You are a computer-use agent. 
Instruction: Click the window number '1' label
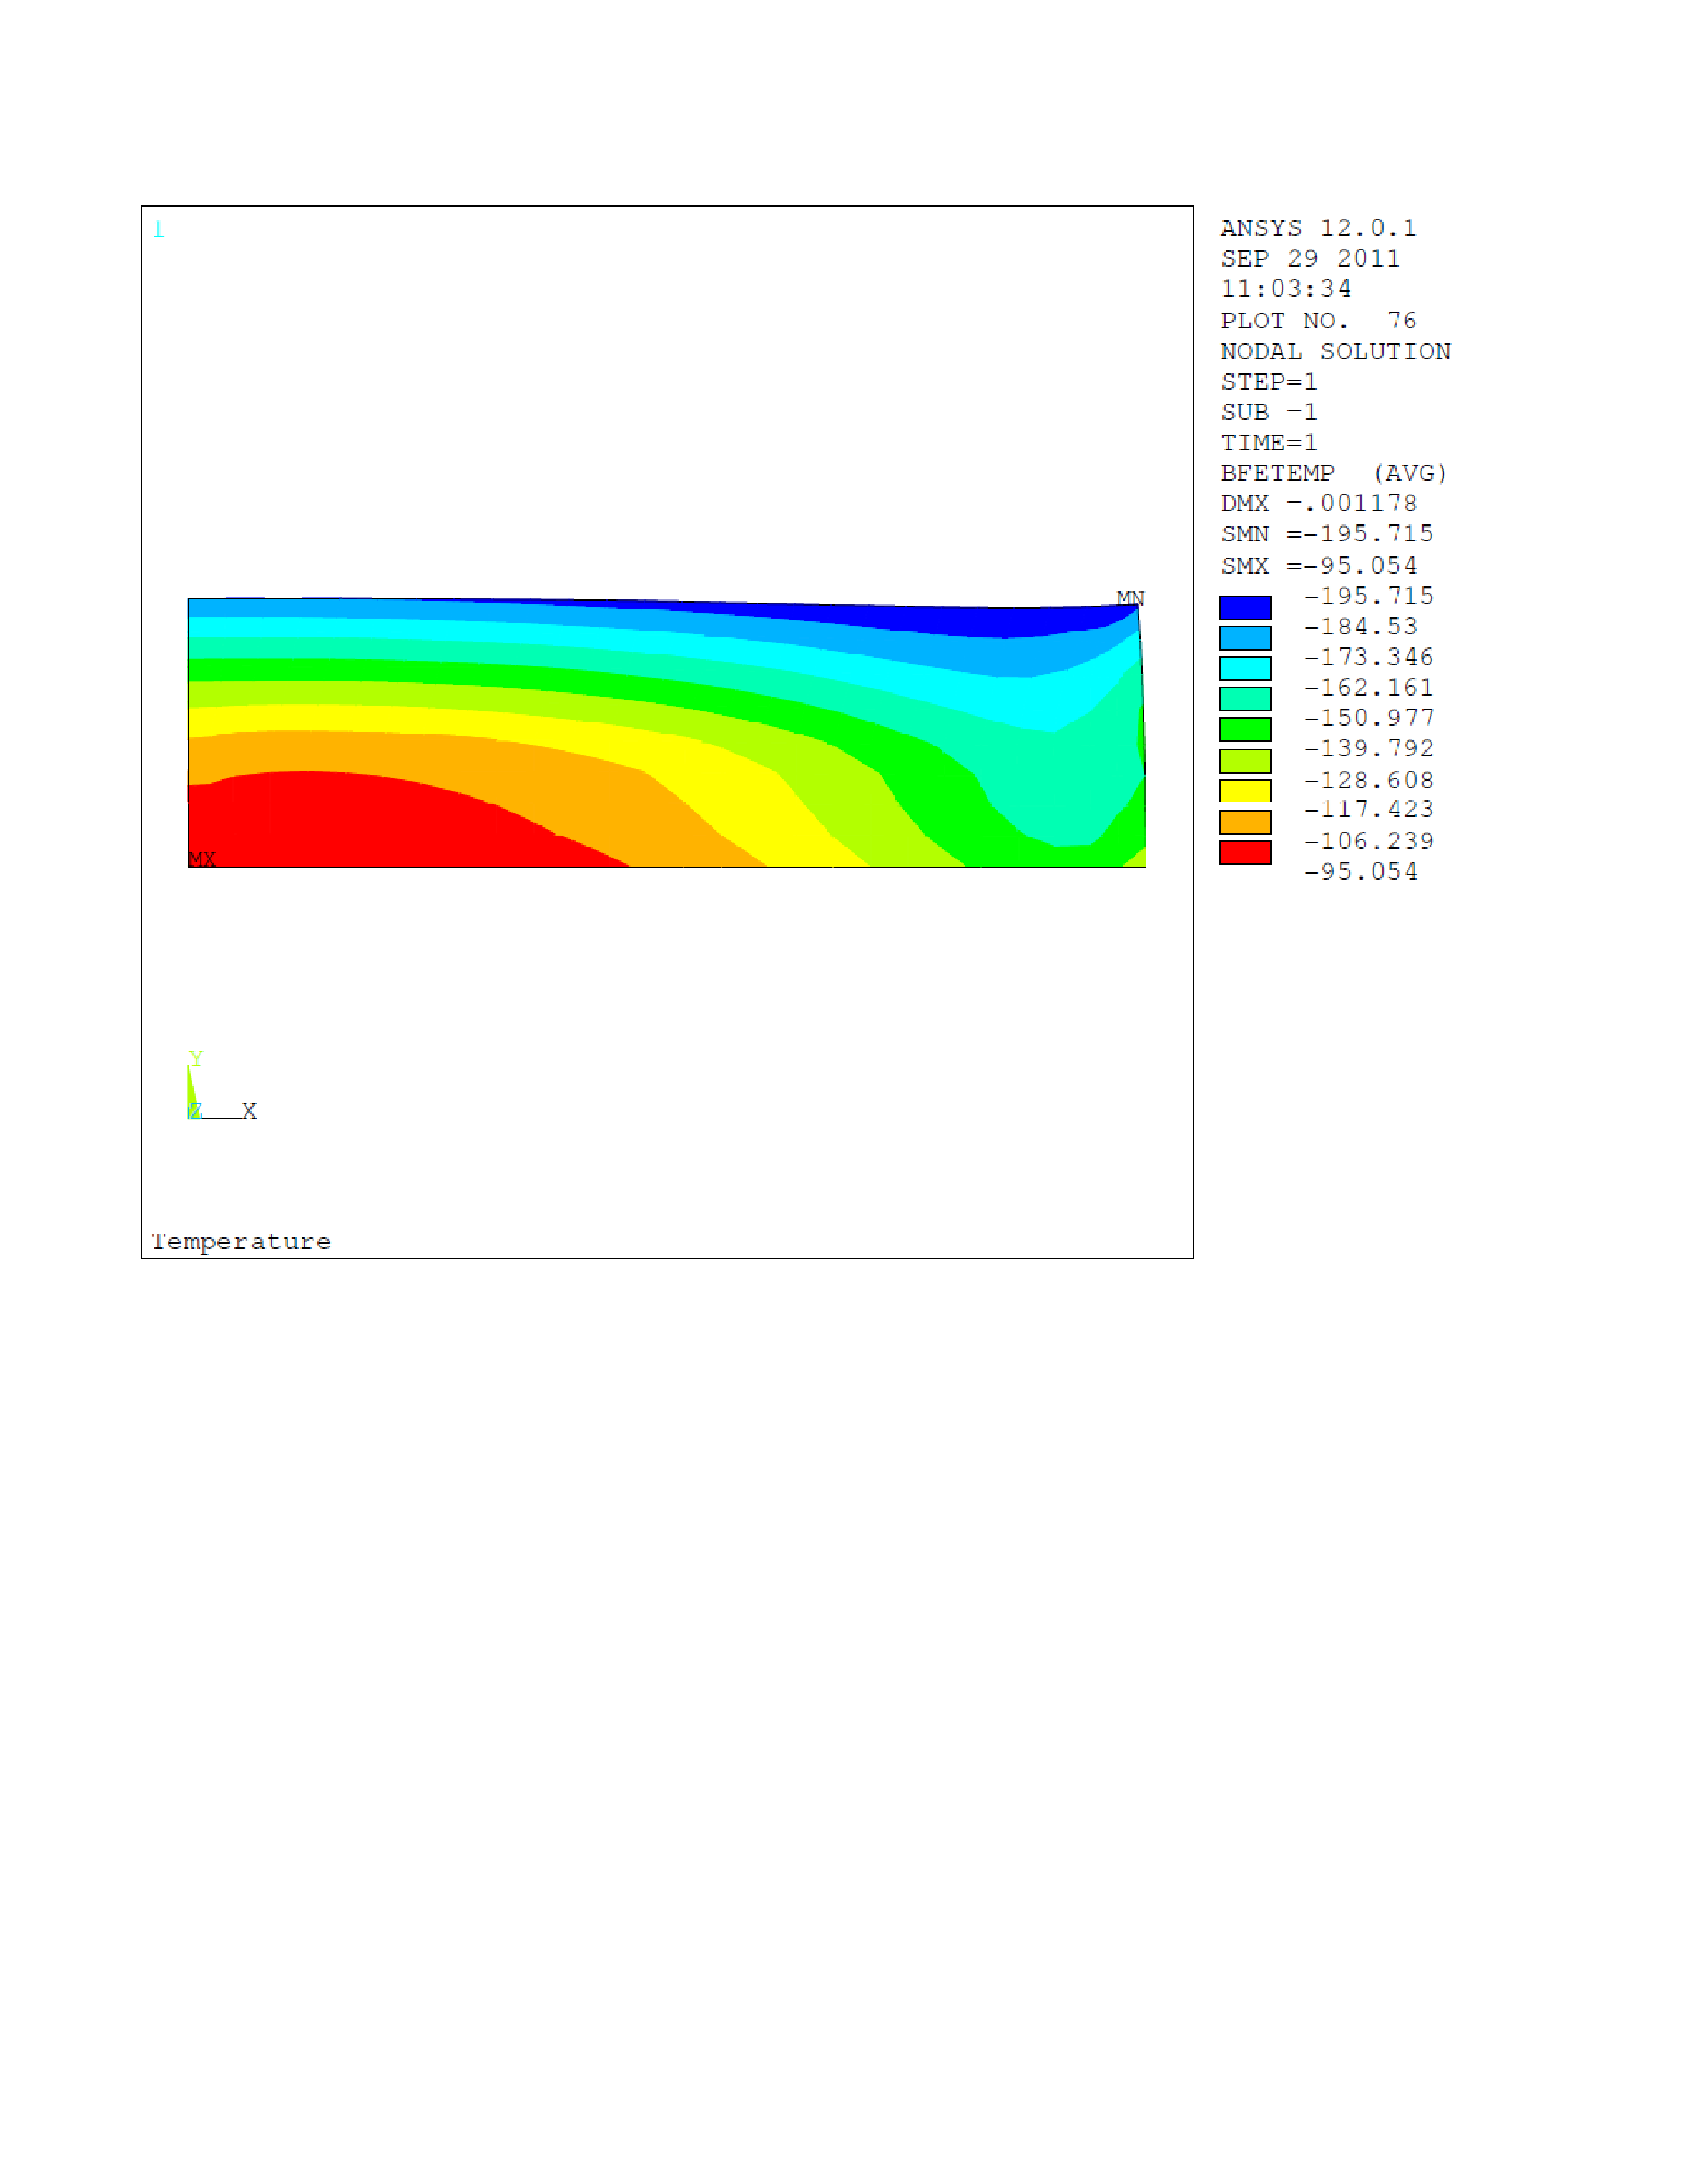[x=158, y=229]
